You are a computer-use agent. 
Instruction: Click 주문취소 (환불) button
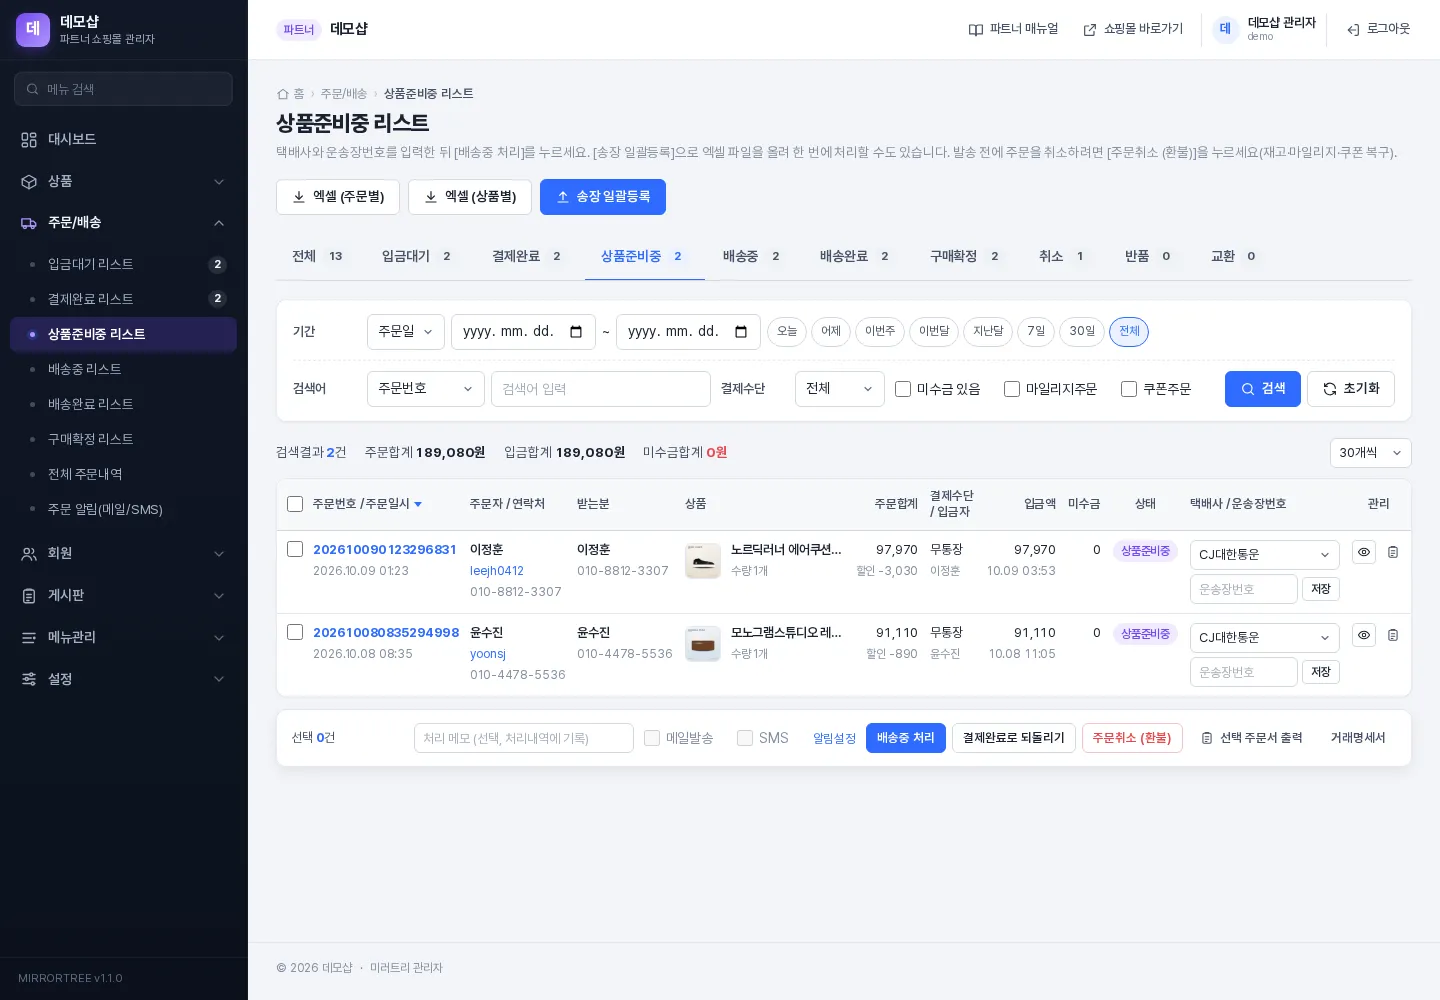point(1132,738)
